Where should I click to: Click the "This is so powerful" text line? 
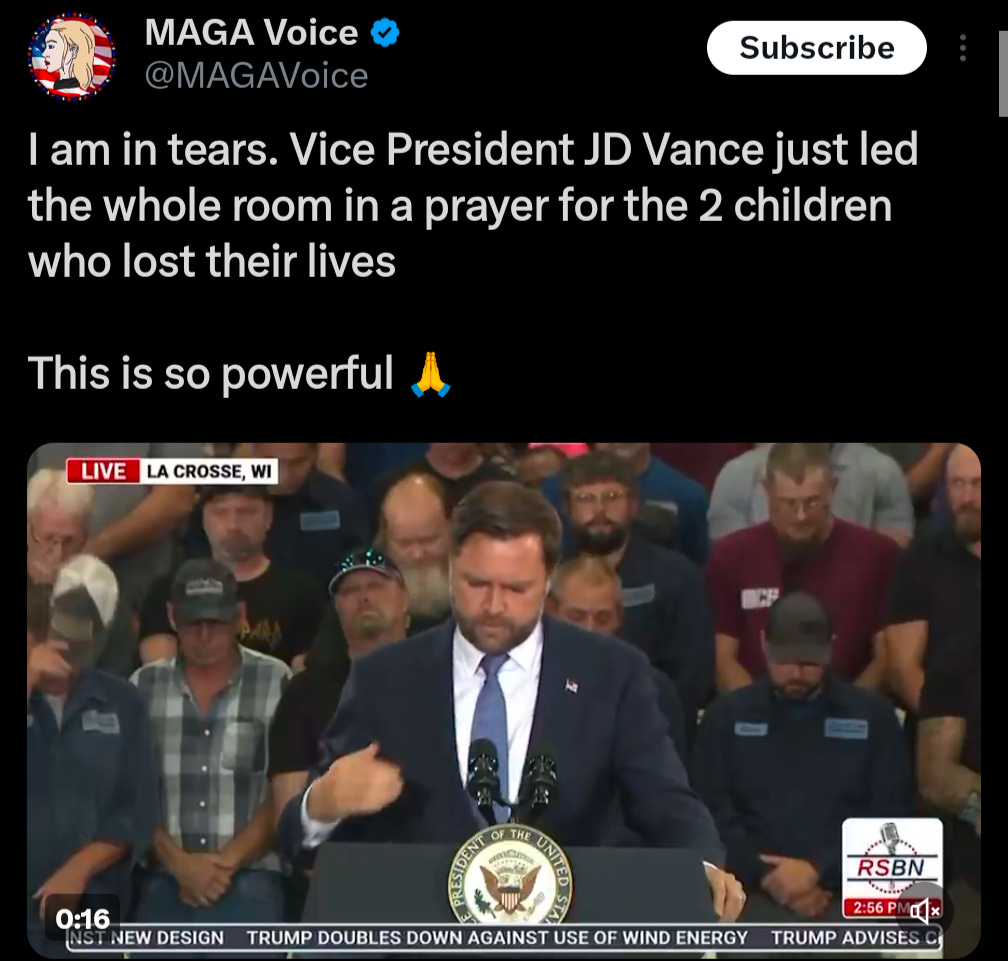[x=210, y=373]
